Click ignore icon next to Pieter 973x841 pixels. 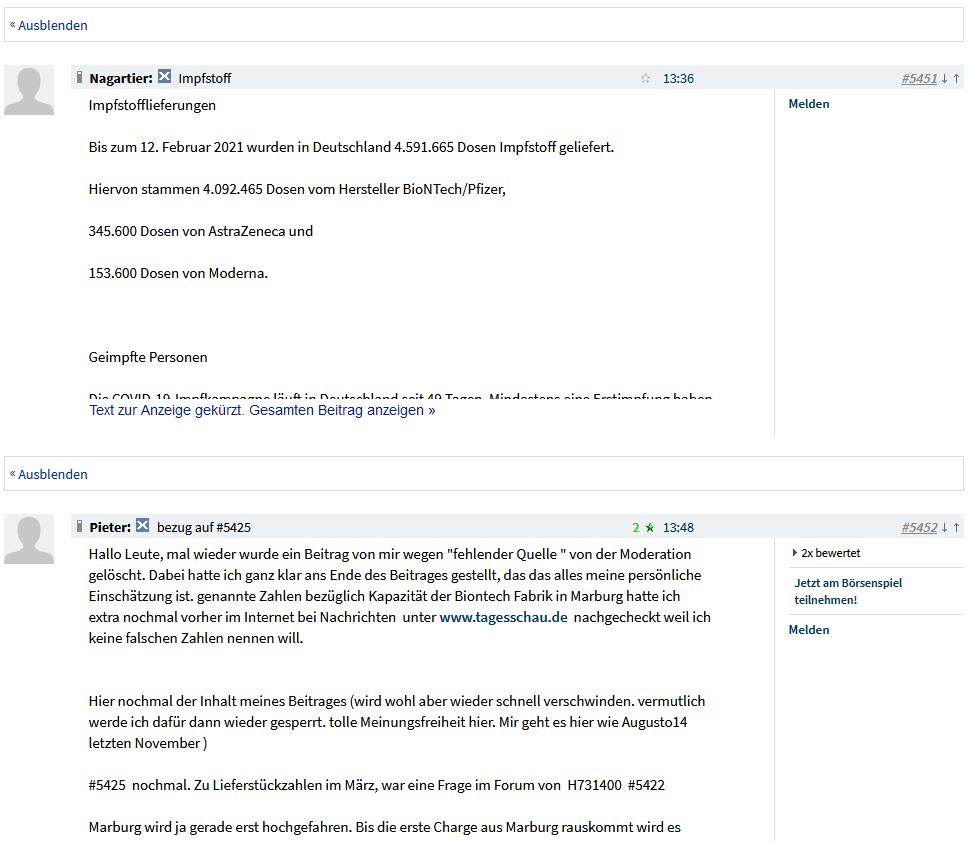coord(143,525)
